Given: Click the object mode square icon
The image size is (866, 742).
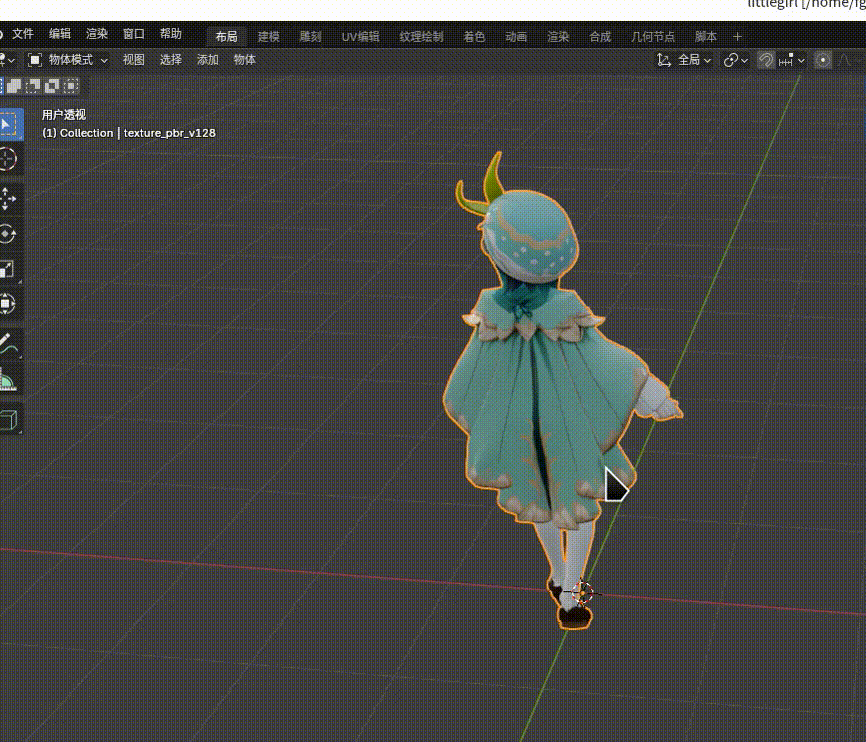Looking at the screenshot, I should click(x=35, y=60).
